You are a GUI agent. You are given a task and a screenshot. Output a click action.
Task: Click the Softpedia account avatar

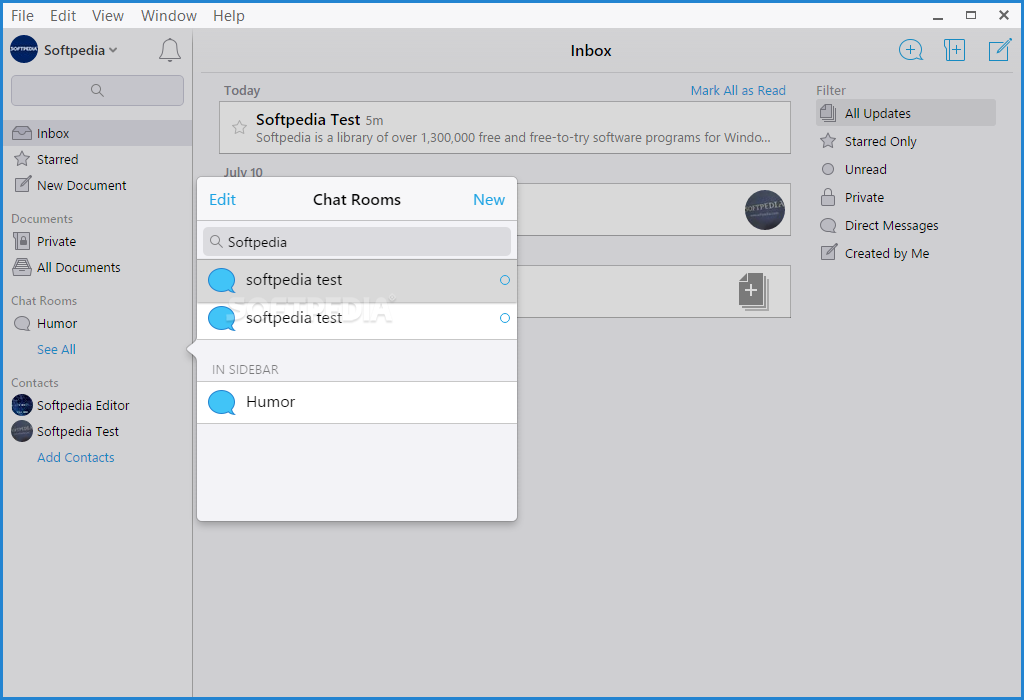click(24, 50)
